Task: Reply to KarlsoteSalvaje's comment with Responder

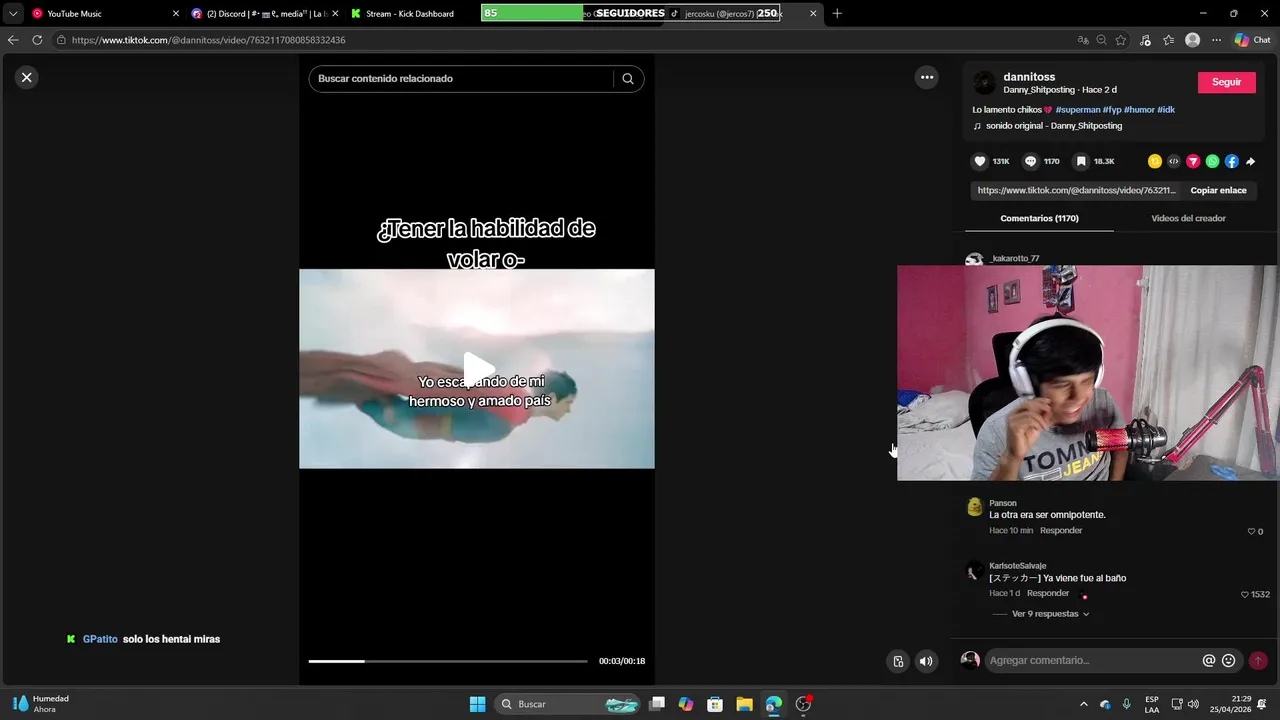Action: point(1048,593)
